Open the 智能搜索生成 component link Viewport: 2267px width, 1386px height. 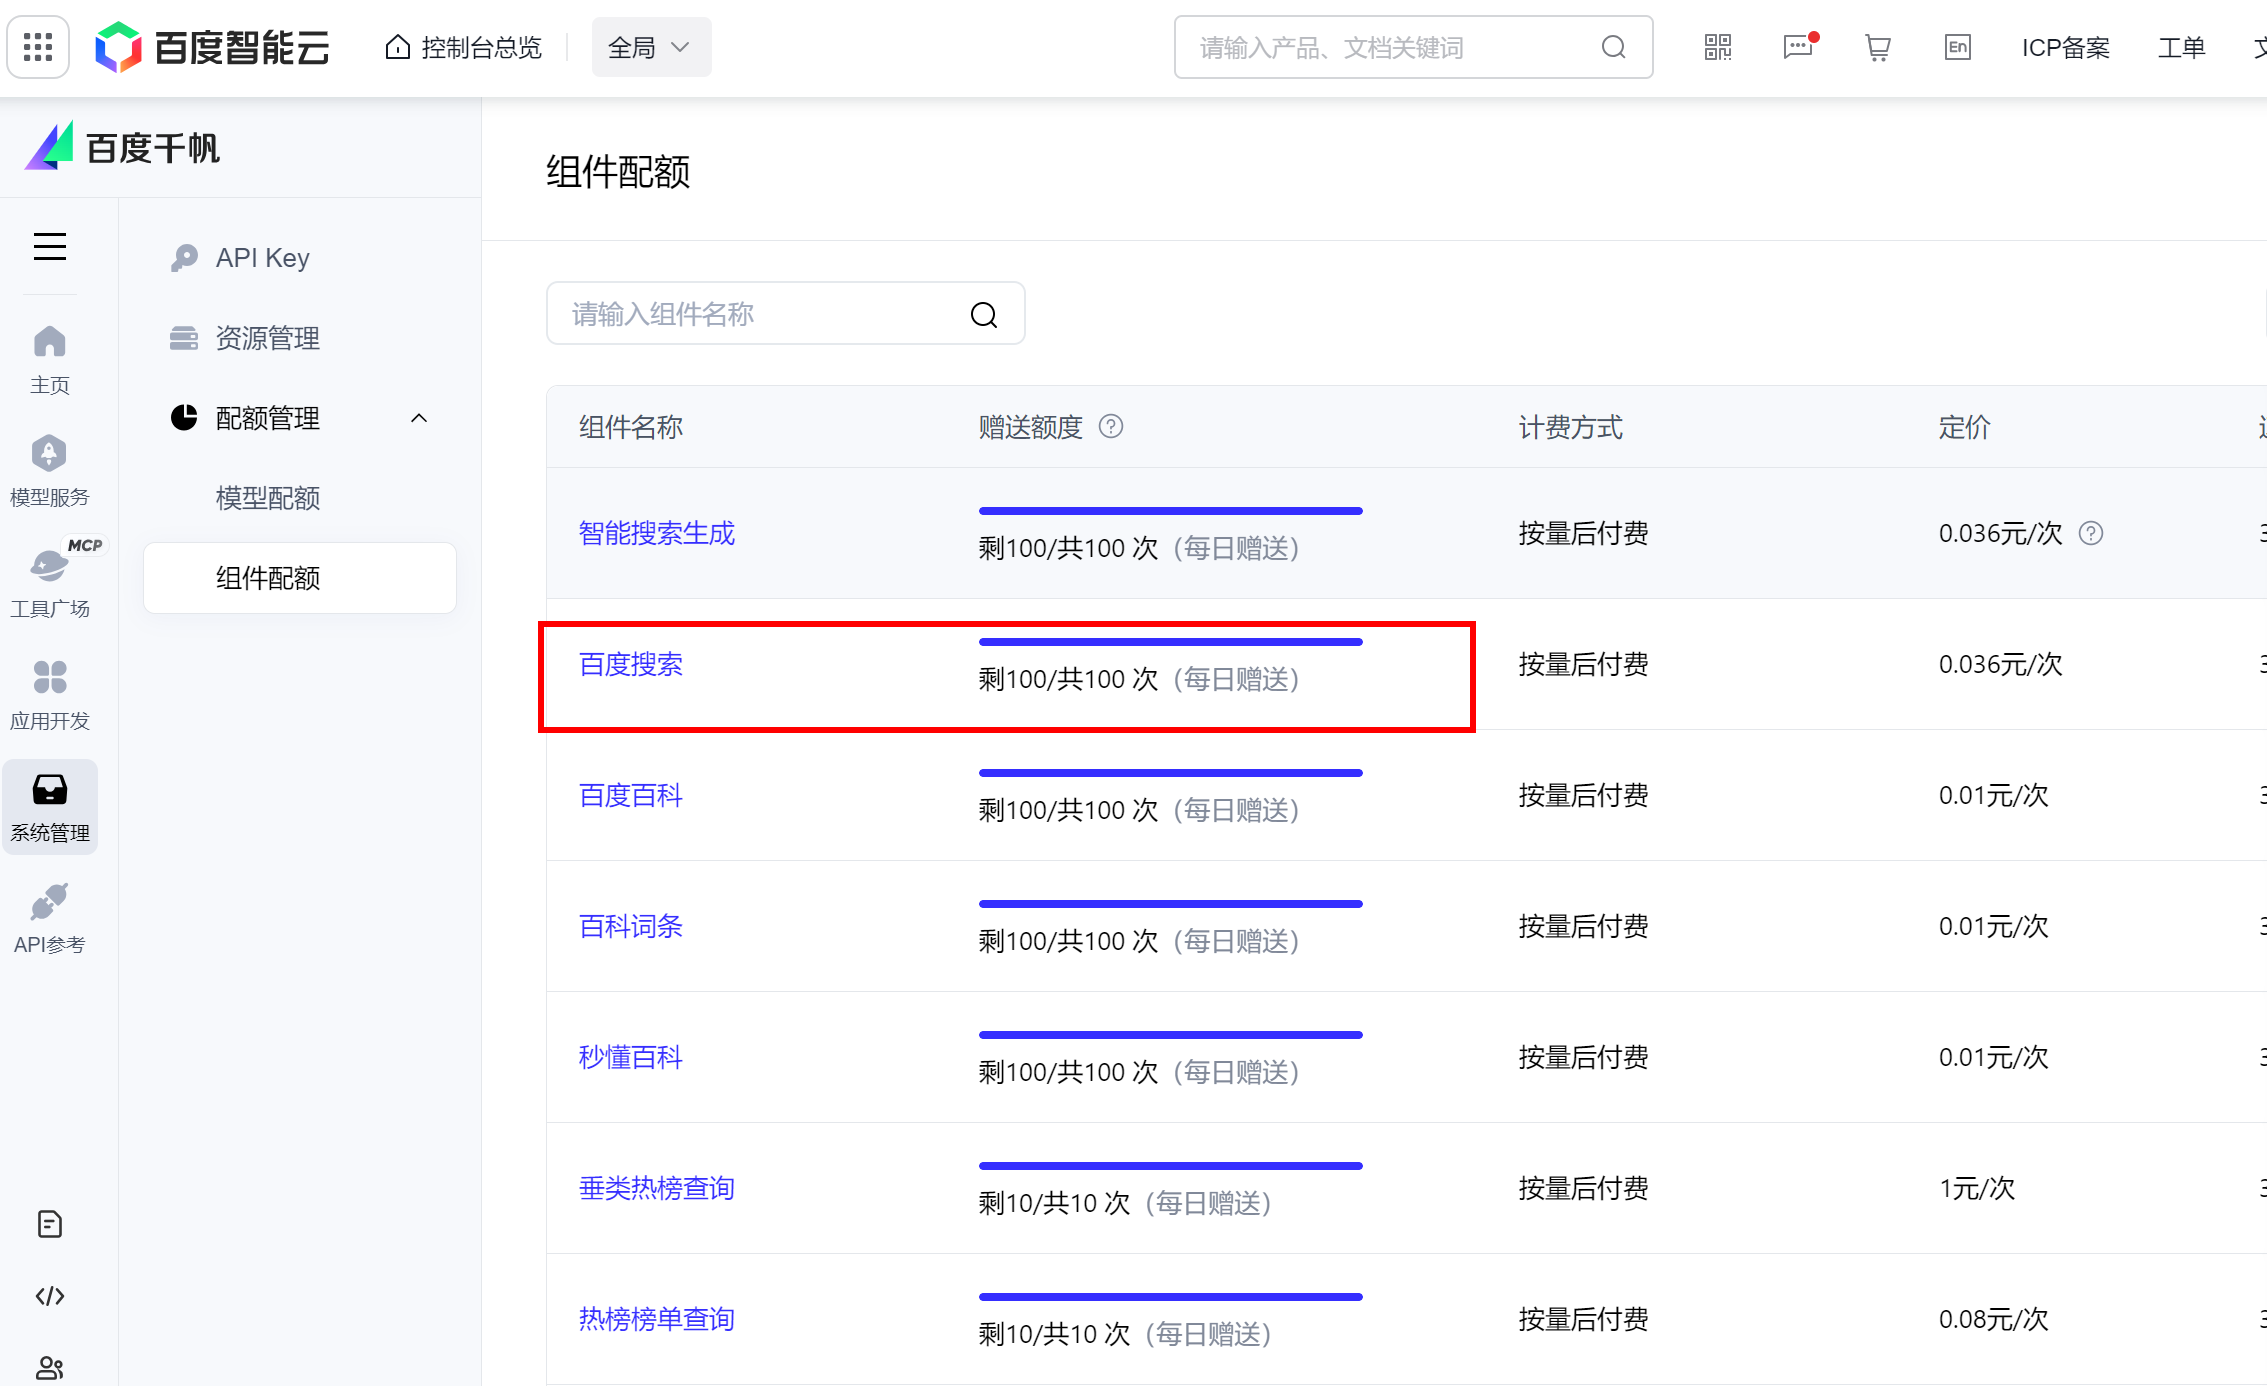tap(657, 533)
